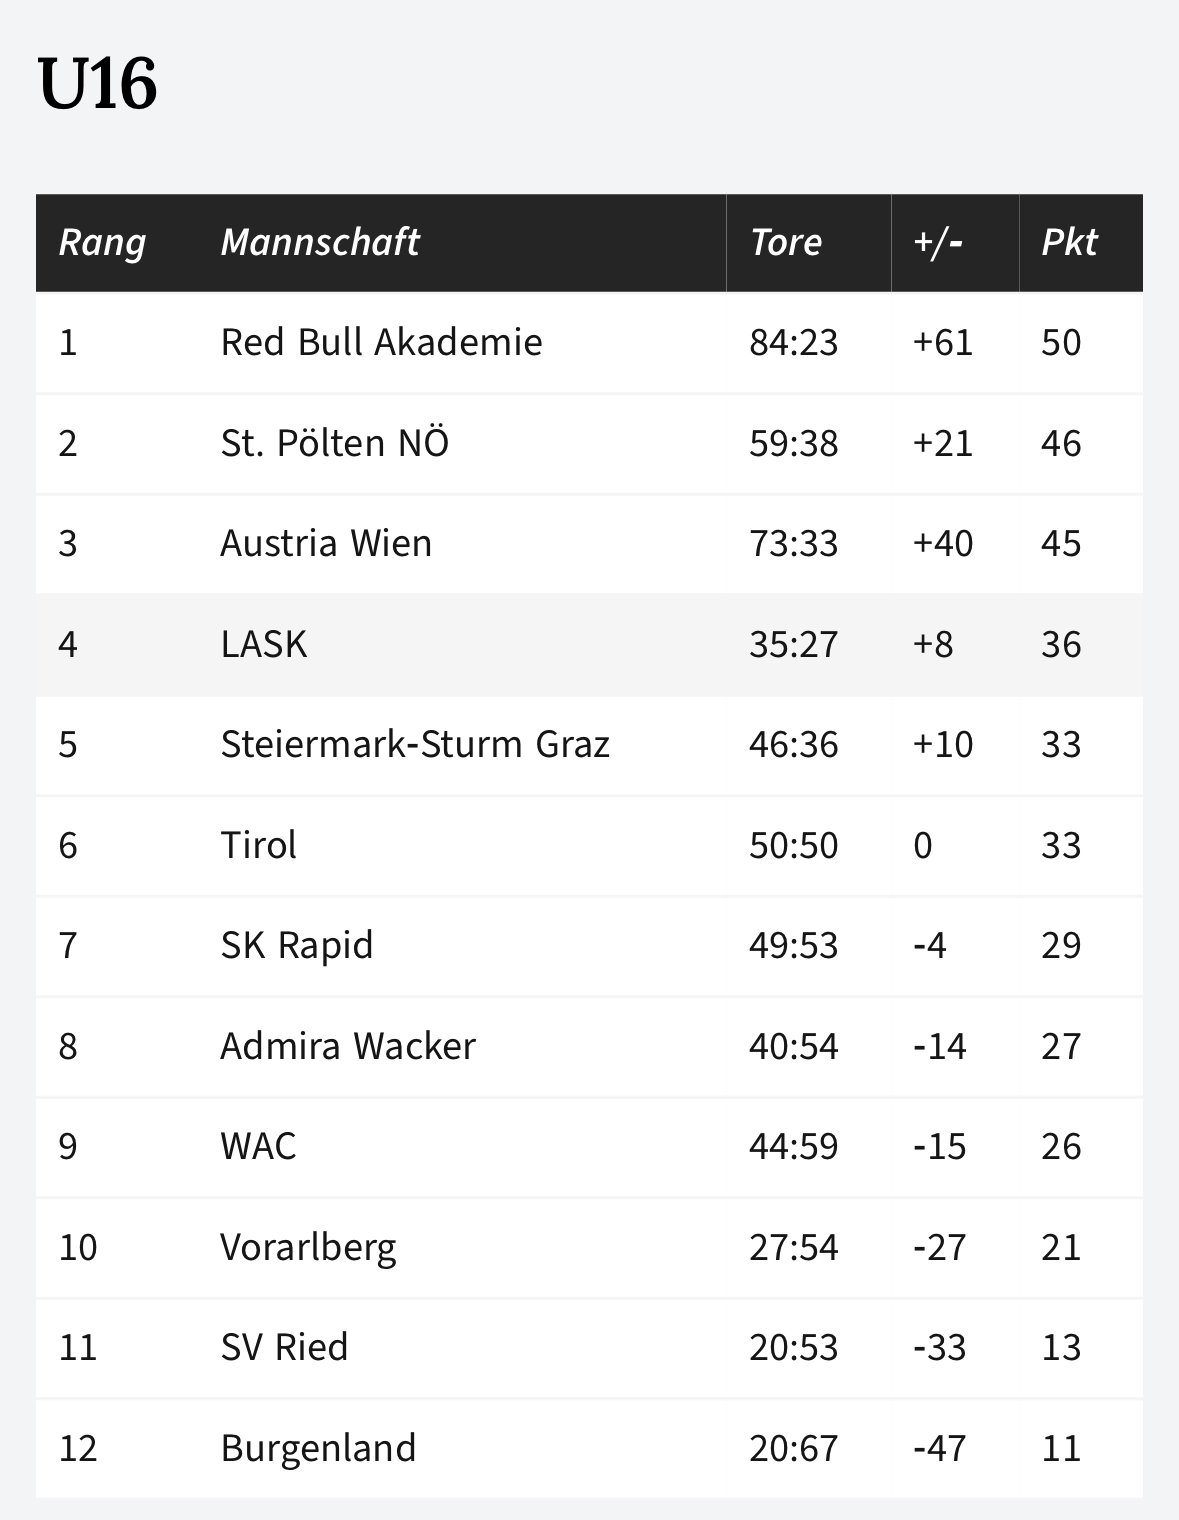Viewport: 1179px width, 1520px height.
Task: Open the Austria Wien row
Action: [x=589, y=543]
